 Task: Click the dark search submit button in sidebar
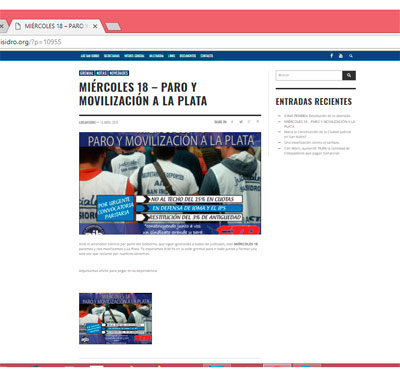349,75
